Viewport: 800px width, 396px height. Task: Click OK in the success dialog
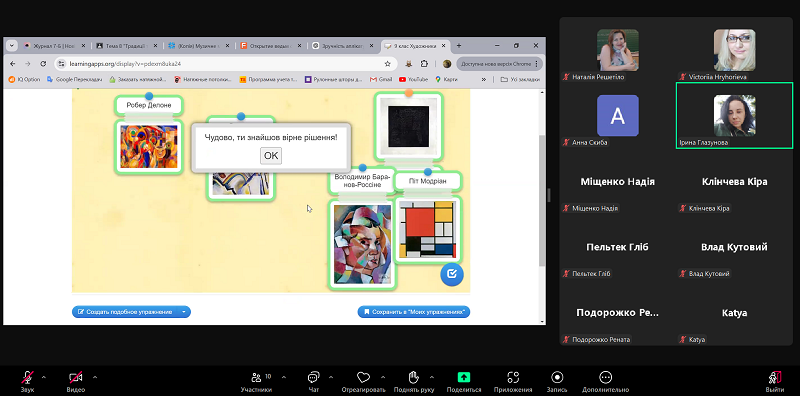pos(271,156)
